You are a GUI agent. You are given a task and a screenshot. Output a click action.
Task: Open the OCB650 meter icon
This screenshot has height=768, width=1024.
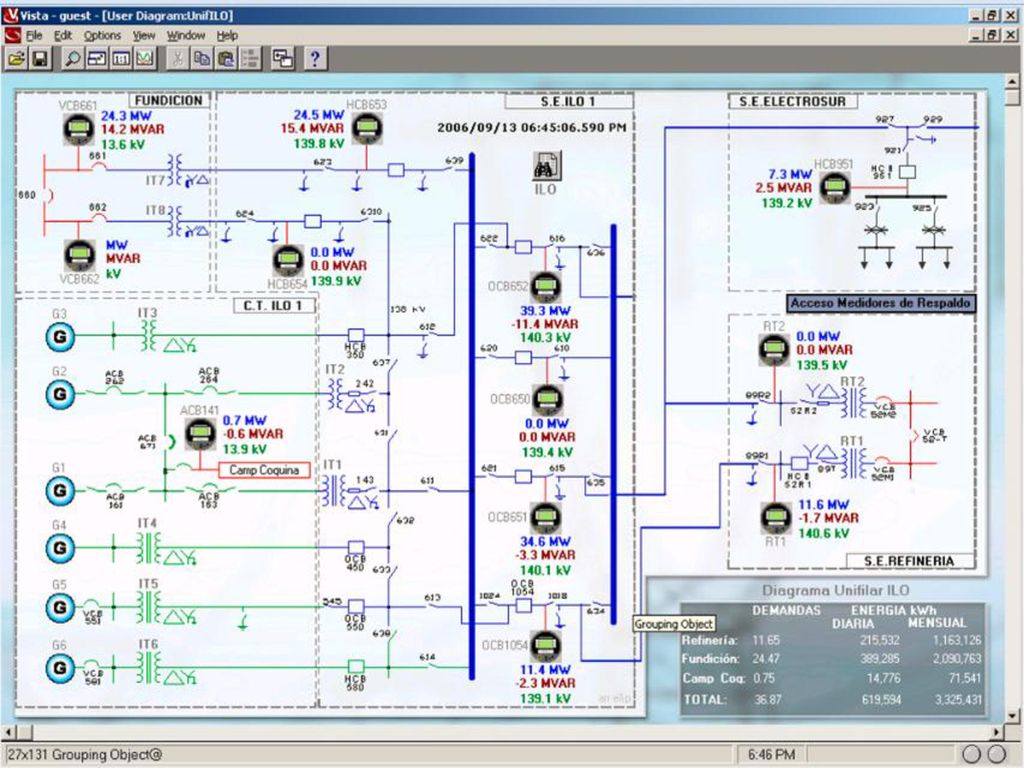(548, 399)
